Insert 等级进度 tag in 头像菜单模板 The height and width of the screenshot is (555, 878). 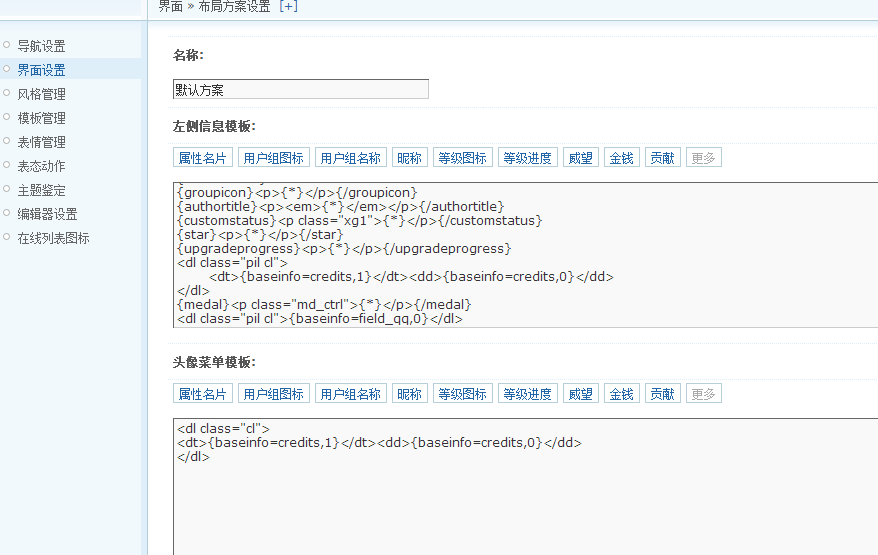click(x=527, y=394)
